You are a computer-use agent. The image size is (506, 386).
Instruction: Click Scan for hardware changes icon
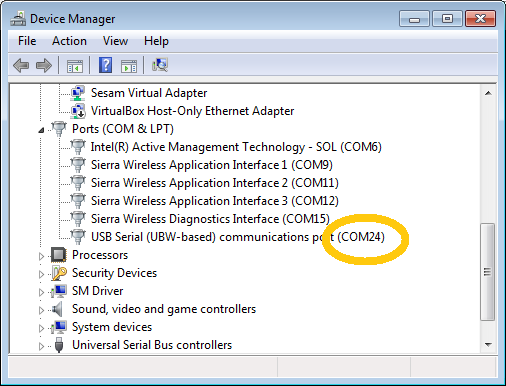point(160,65)
